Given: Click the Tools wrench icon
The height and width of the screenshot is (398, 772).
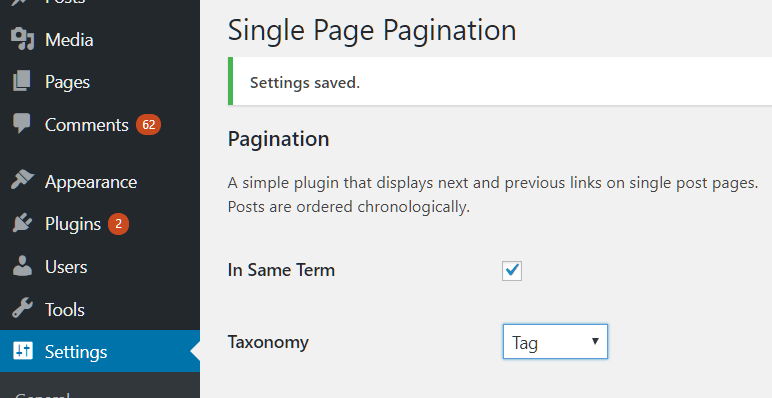Looking at the screenshot, I should (x=22, y=309).
